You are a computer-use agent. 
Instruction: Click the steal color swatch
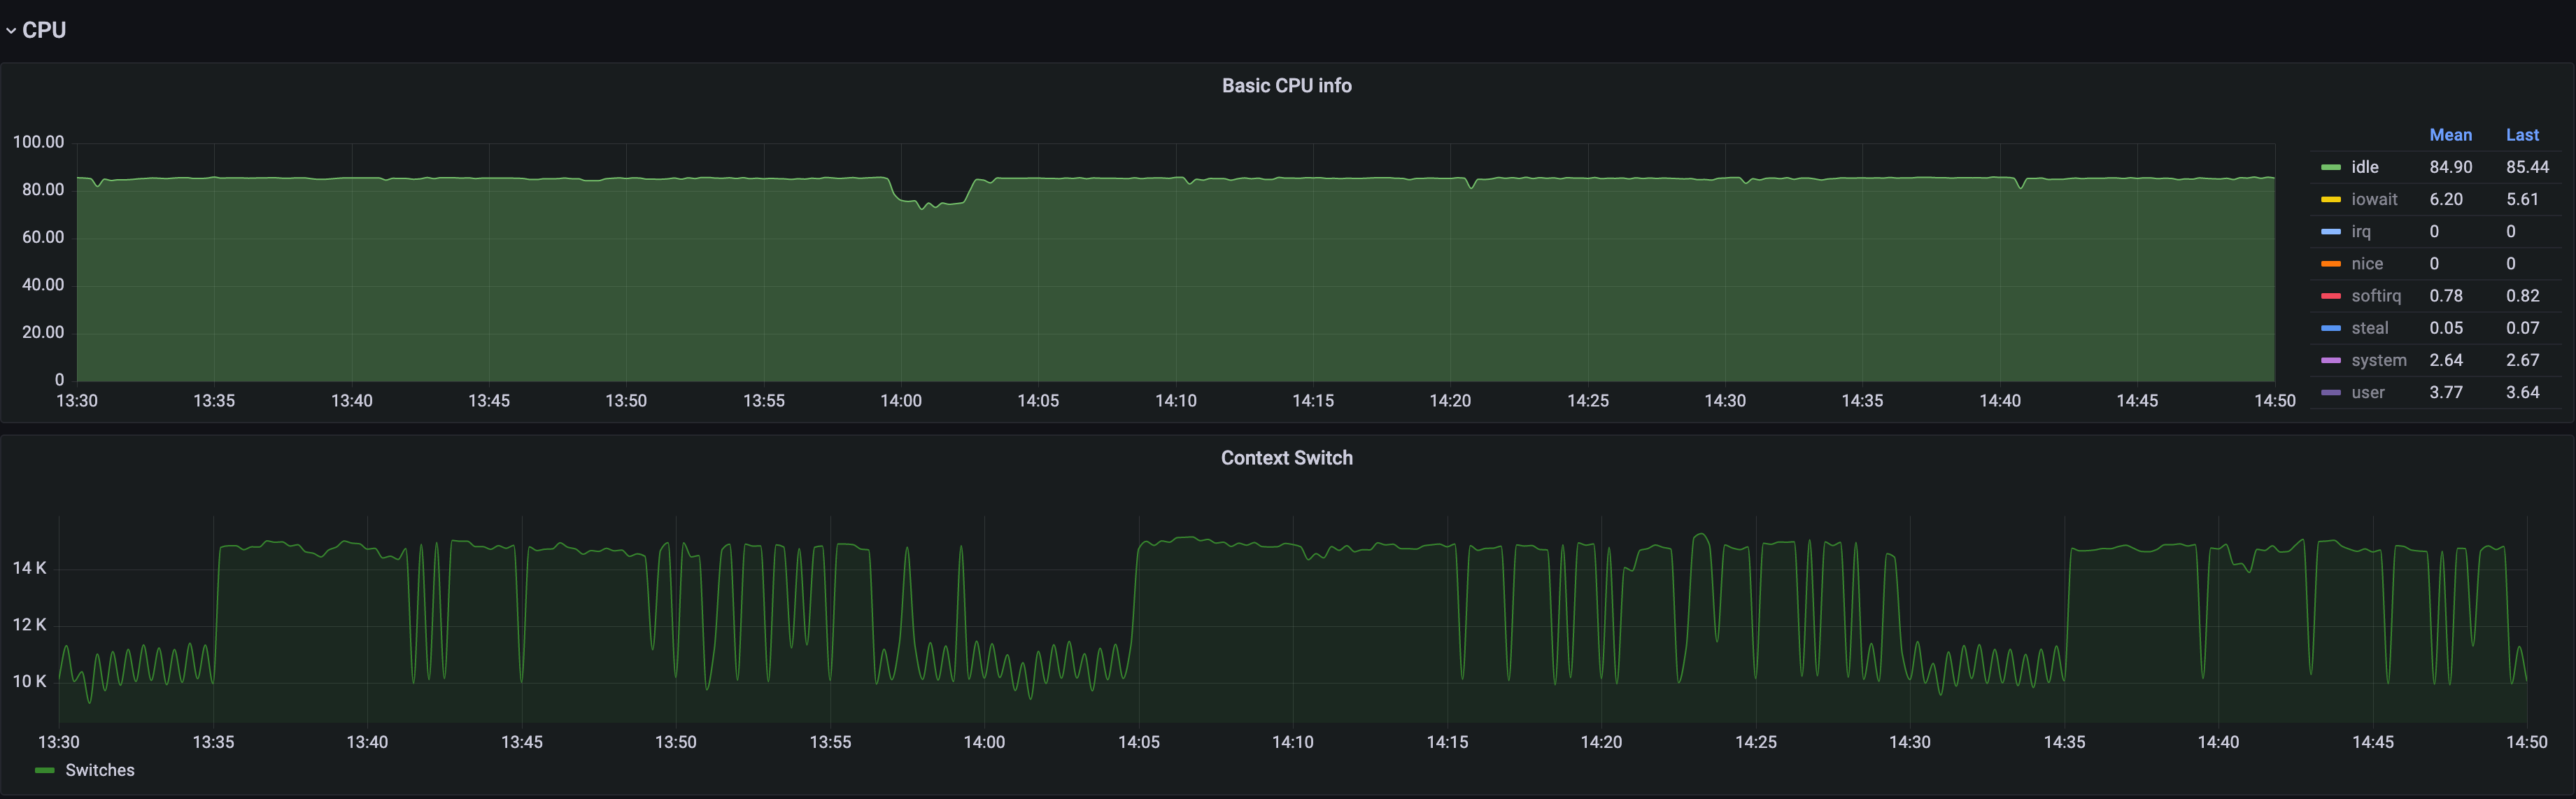2330,328
